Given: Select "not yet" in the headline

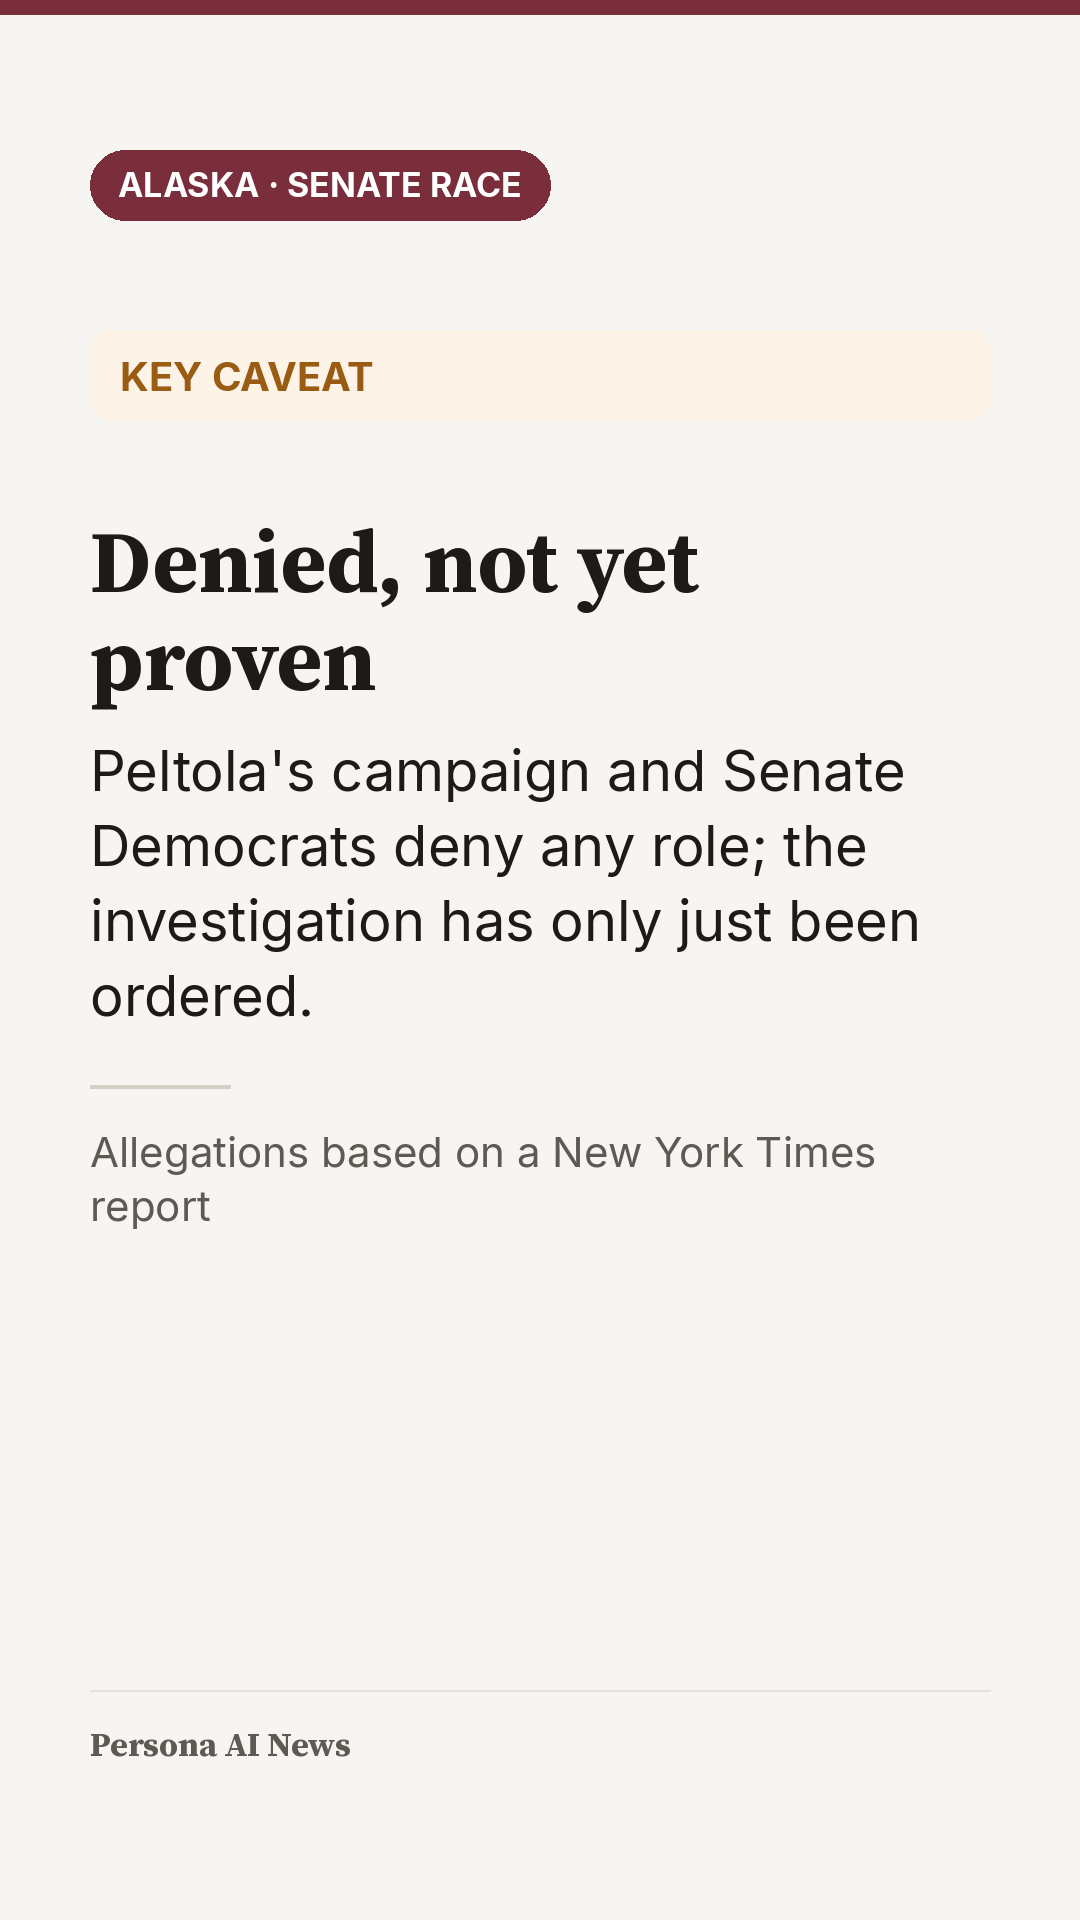Looking at the screenshot, I should tap(561, 564).
